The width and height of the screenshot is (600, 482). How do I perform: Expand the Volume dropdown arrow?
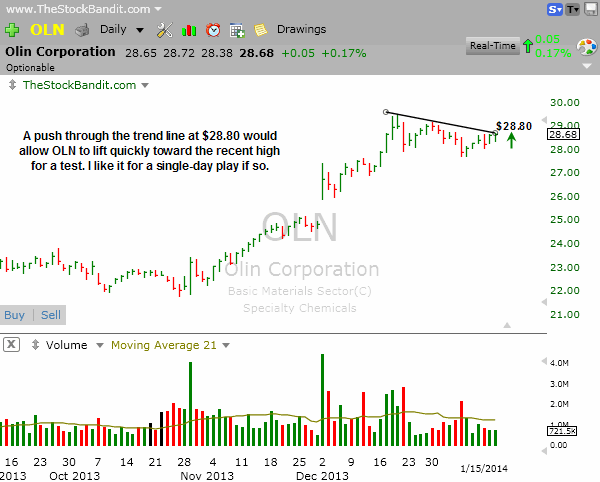point(99,345)
